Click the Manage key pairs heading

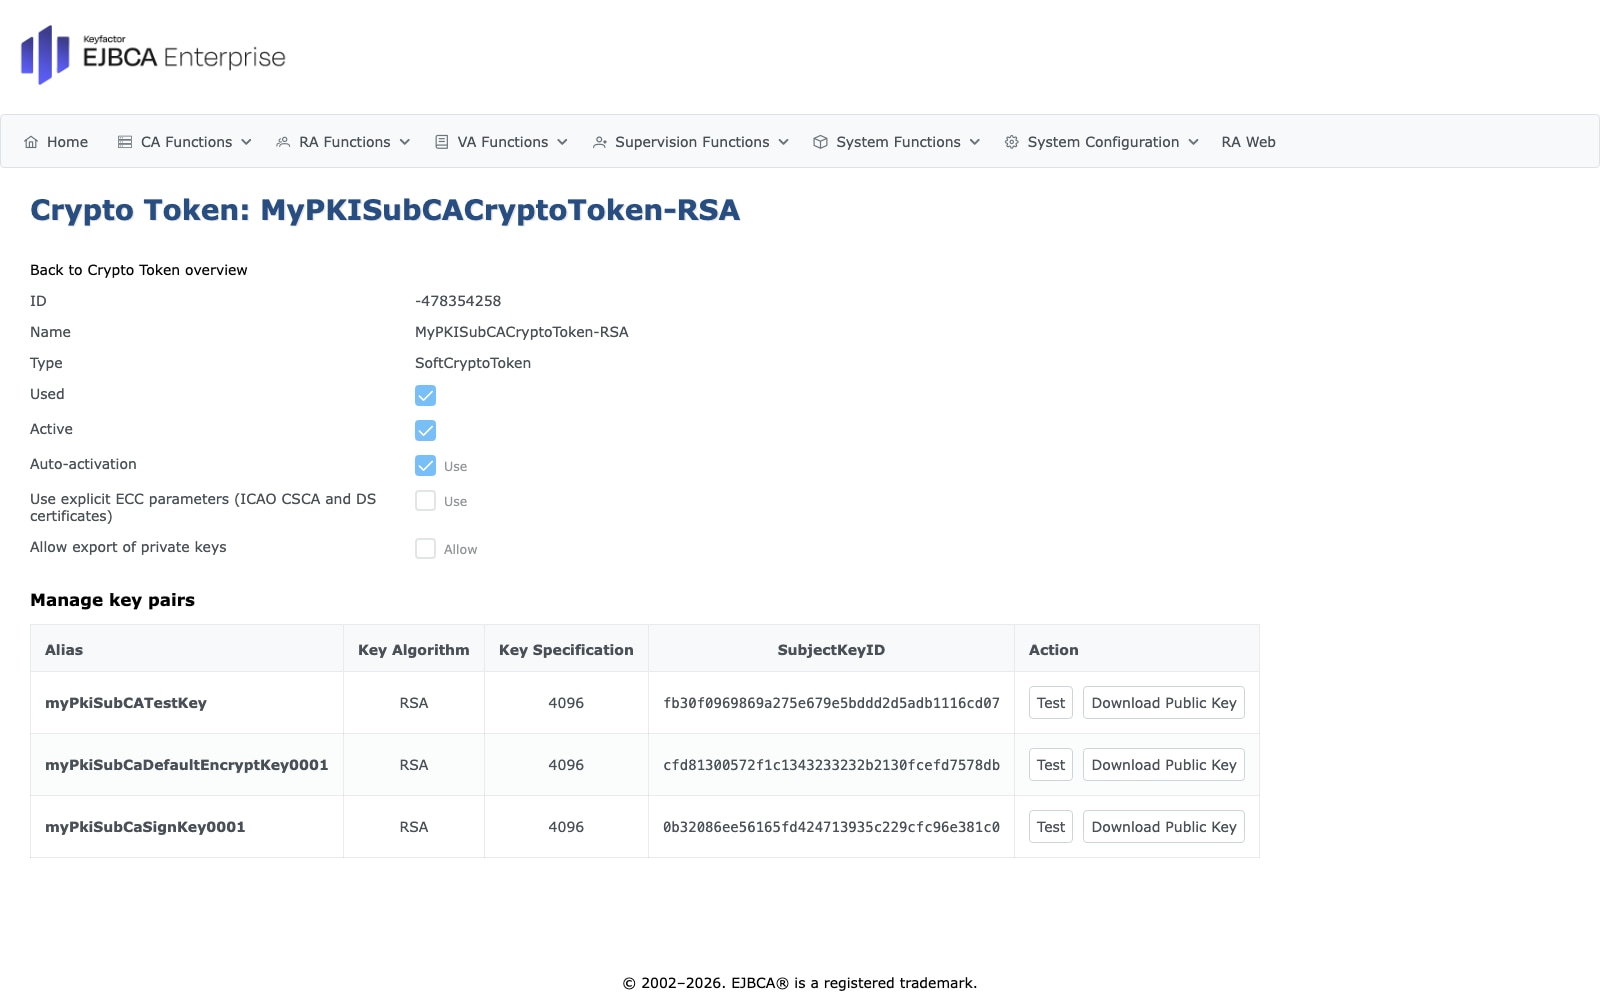coord(113,600)
